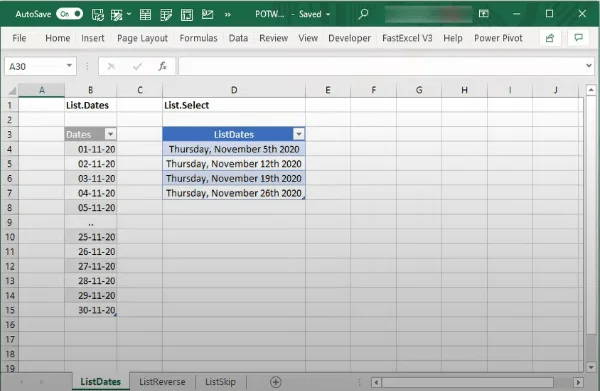Switch to the Home tab

coord(58,38)
